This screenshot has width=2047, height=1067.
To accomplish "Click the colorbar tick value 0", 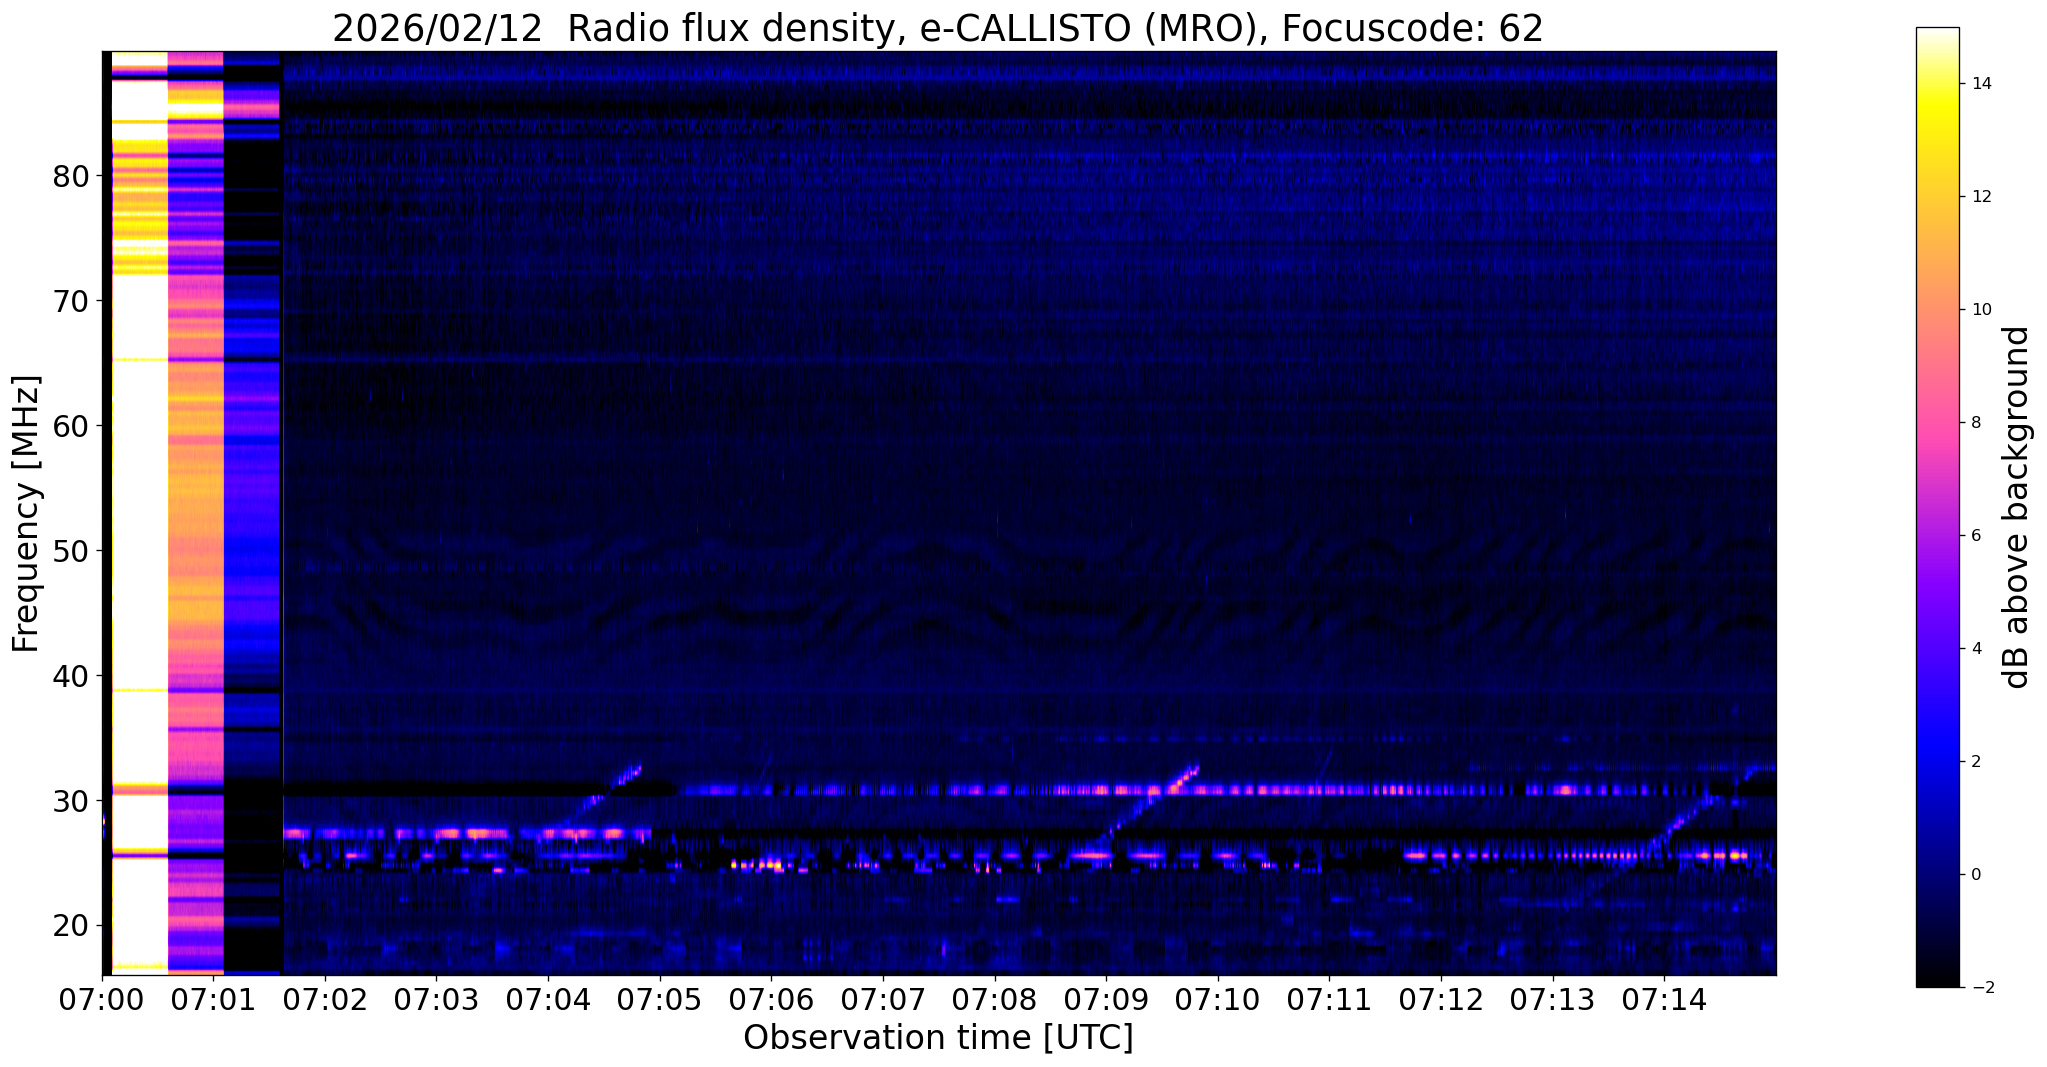I will [1975, 875].
